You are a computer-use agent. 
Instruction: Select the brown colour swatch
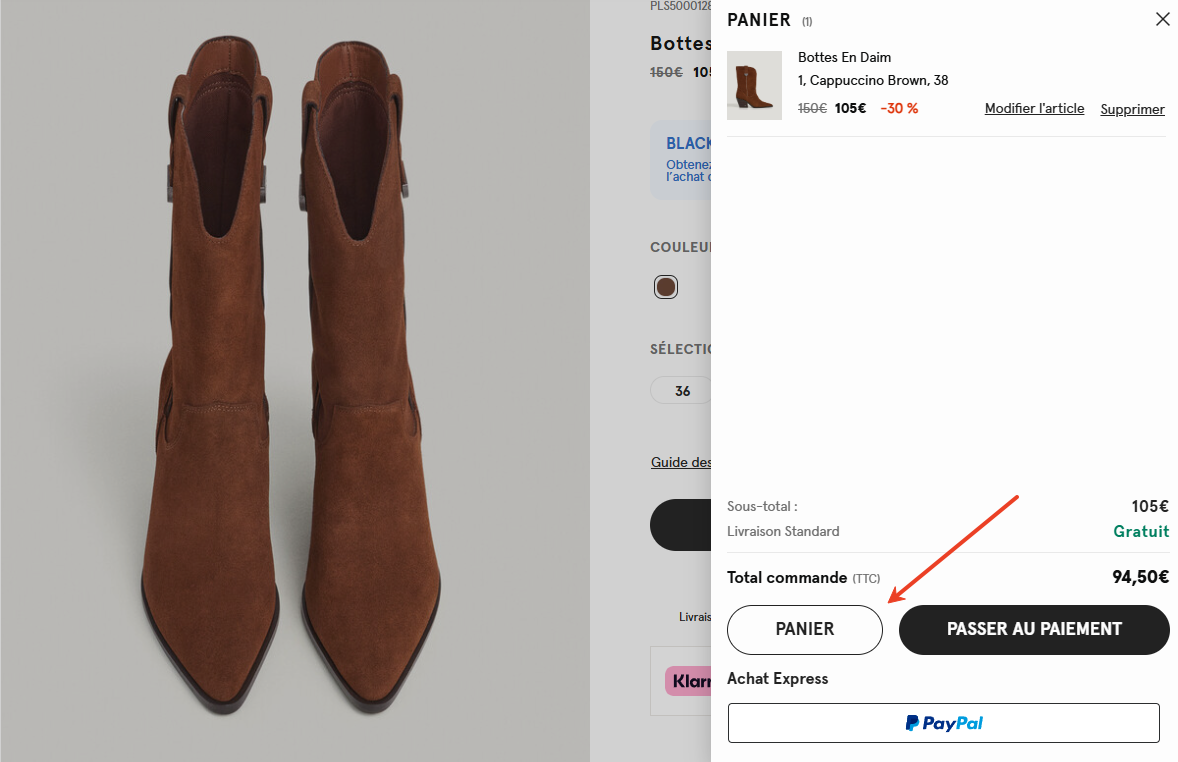[x=666, y=288]
